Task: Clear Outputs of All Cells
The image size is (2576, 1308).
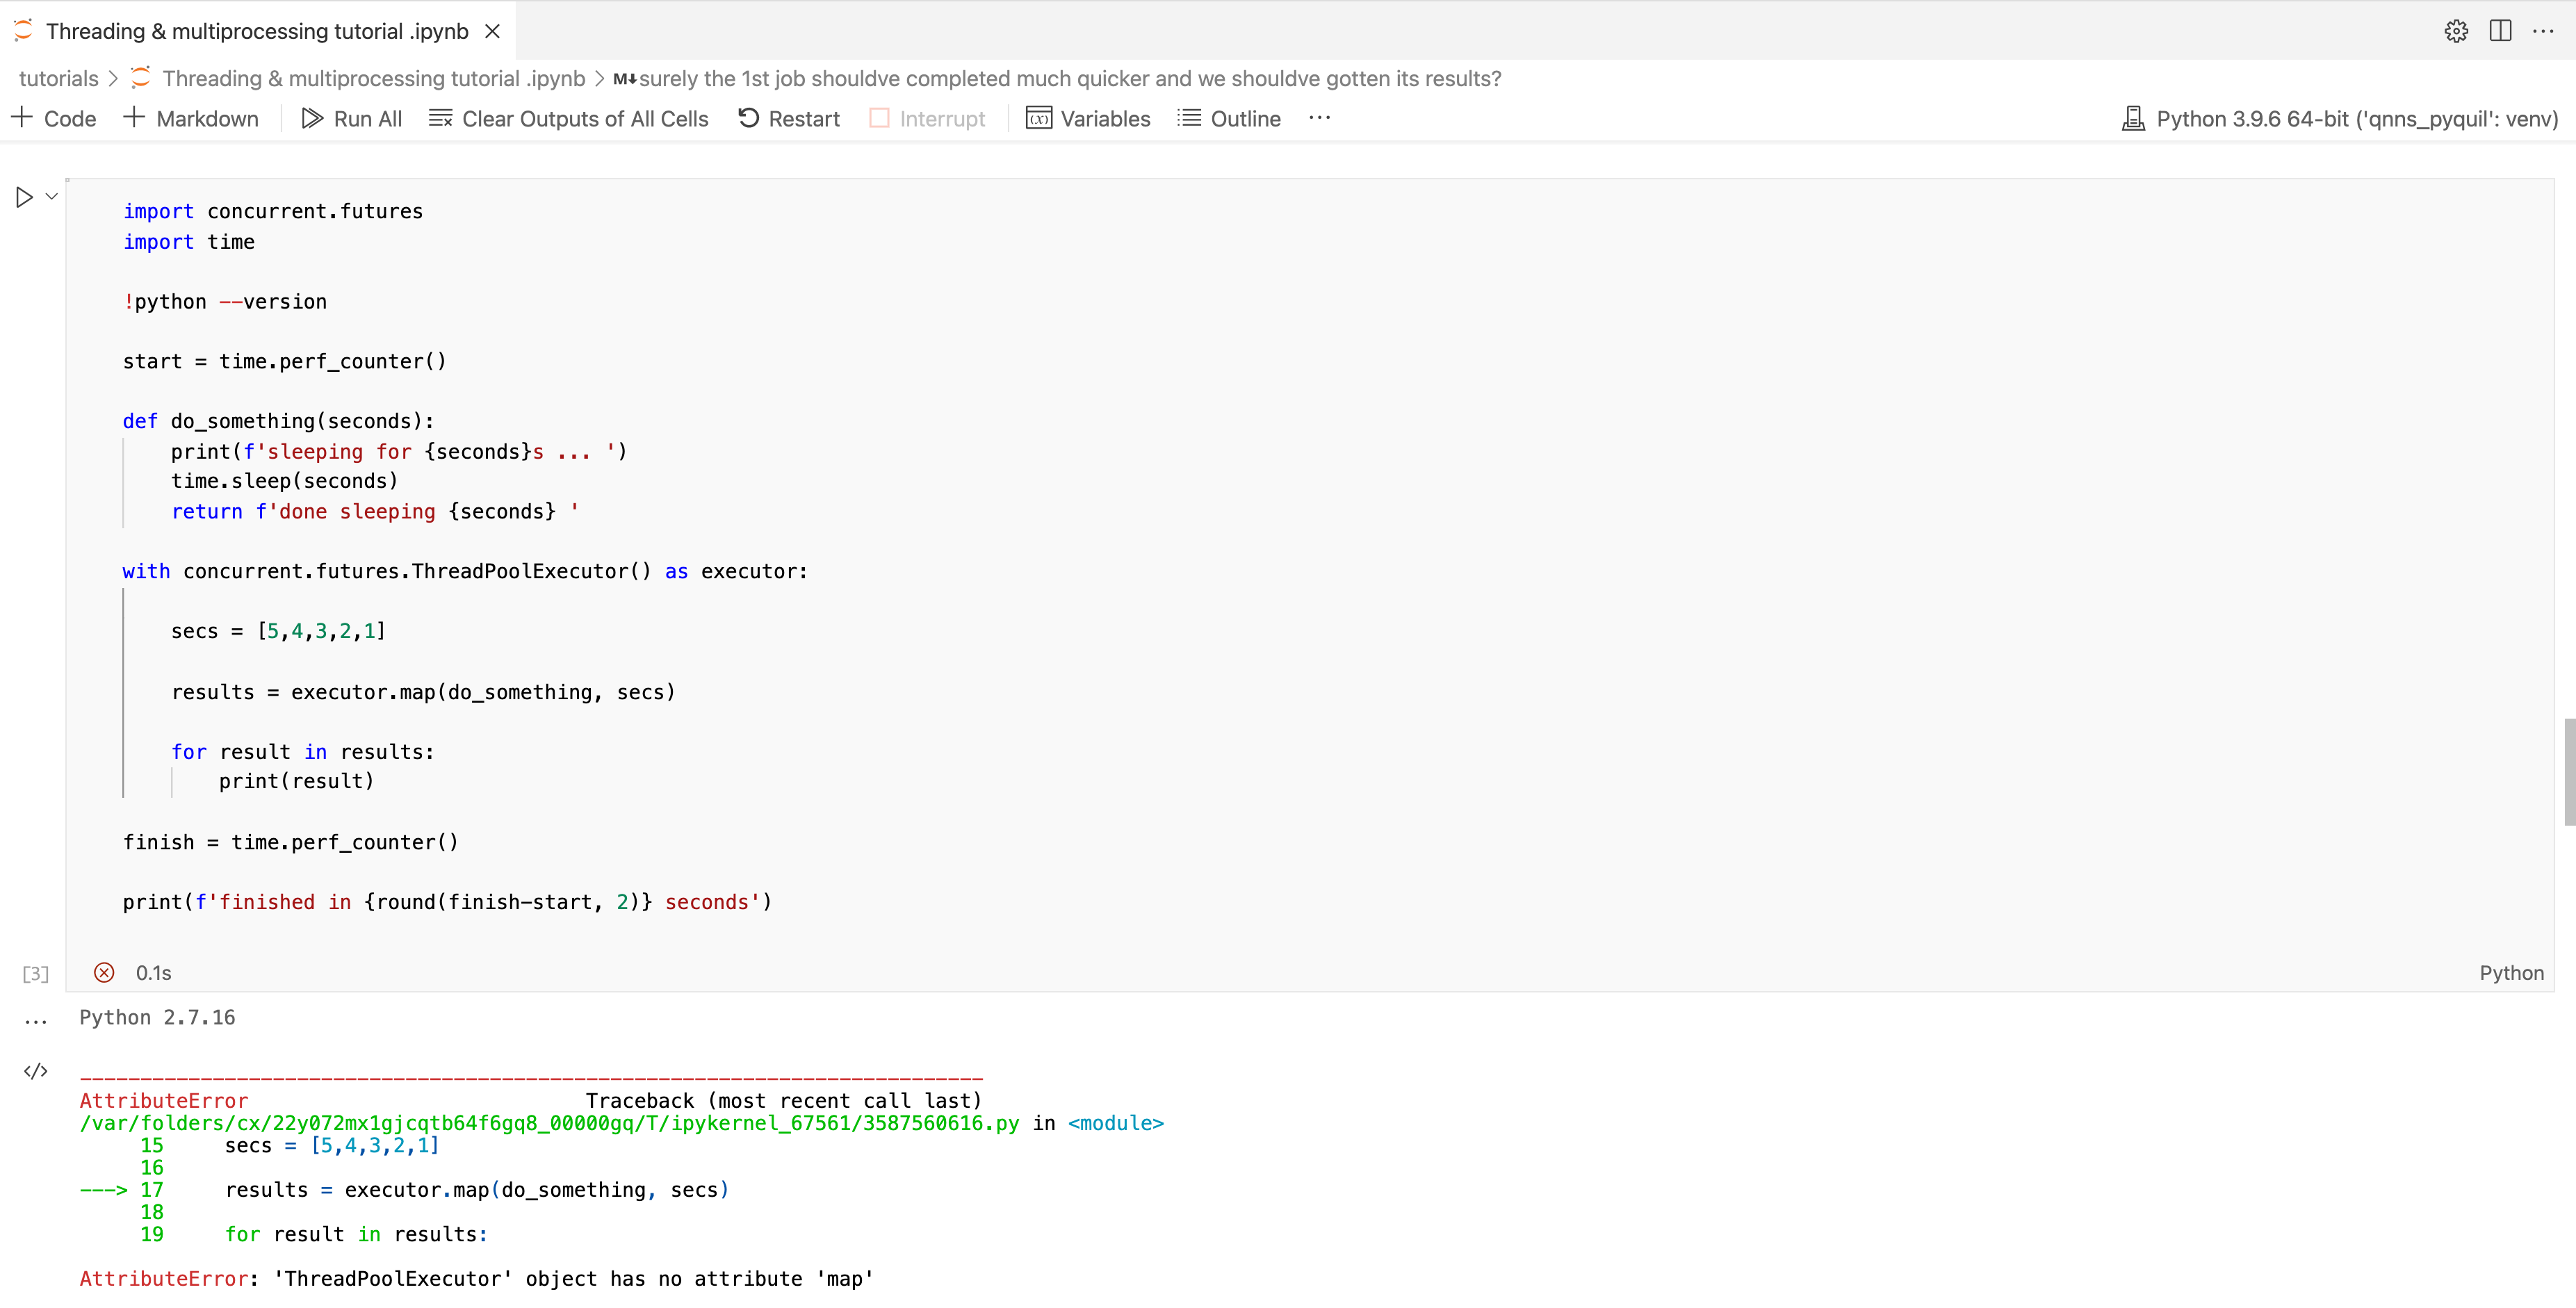Action: 569,118
